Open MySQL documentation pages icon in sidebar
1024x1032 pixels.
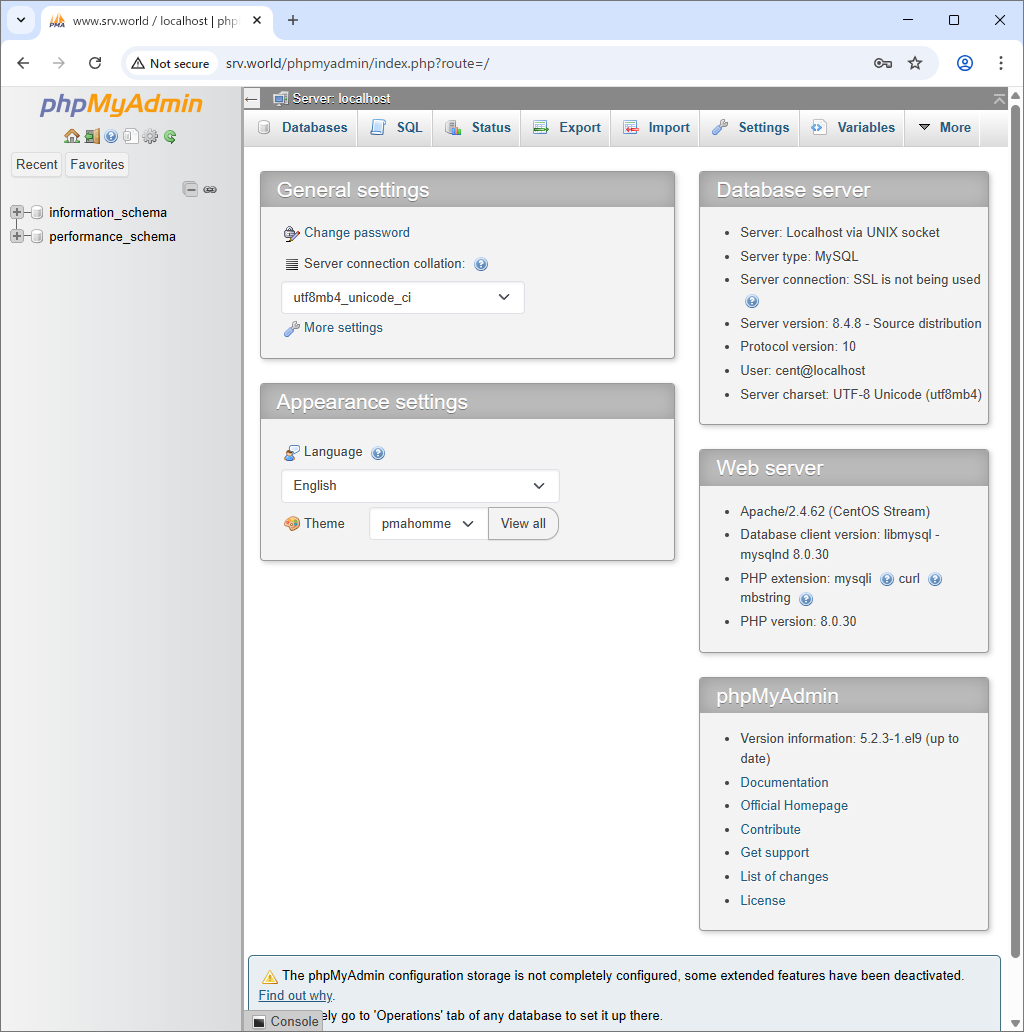point(130,136)
